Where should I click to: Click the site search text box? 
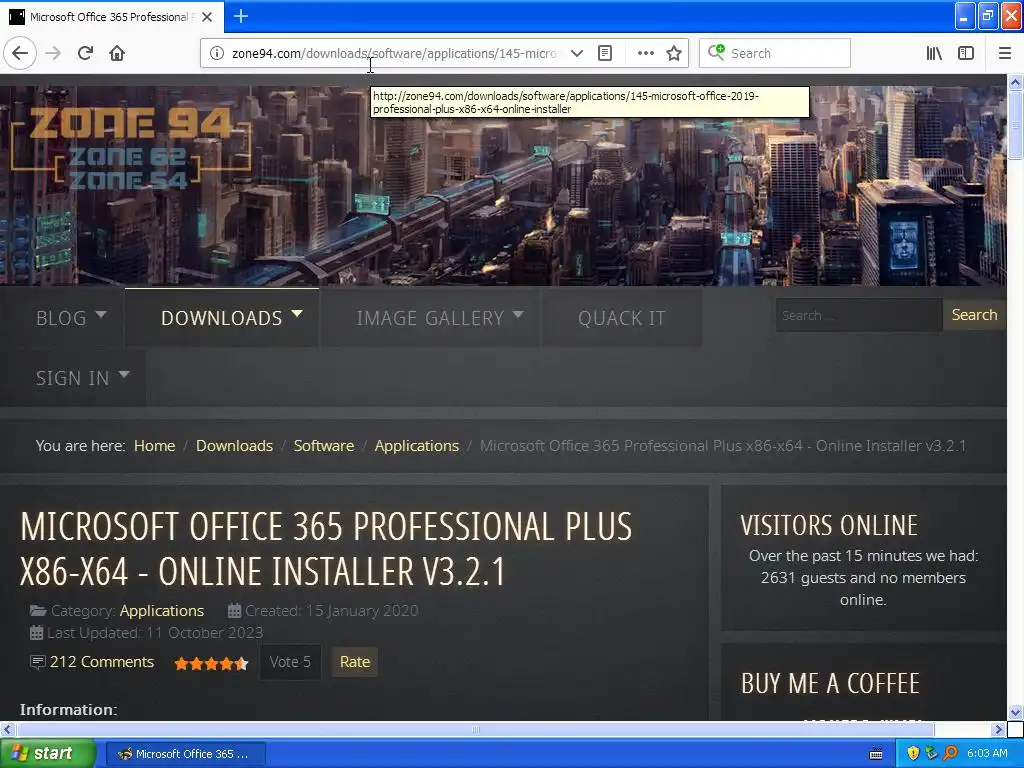coord(859,315)
